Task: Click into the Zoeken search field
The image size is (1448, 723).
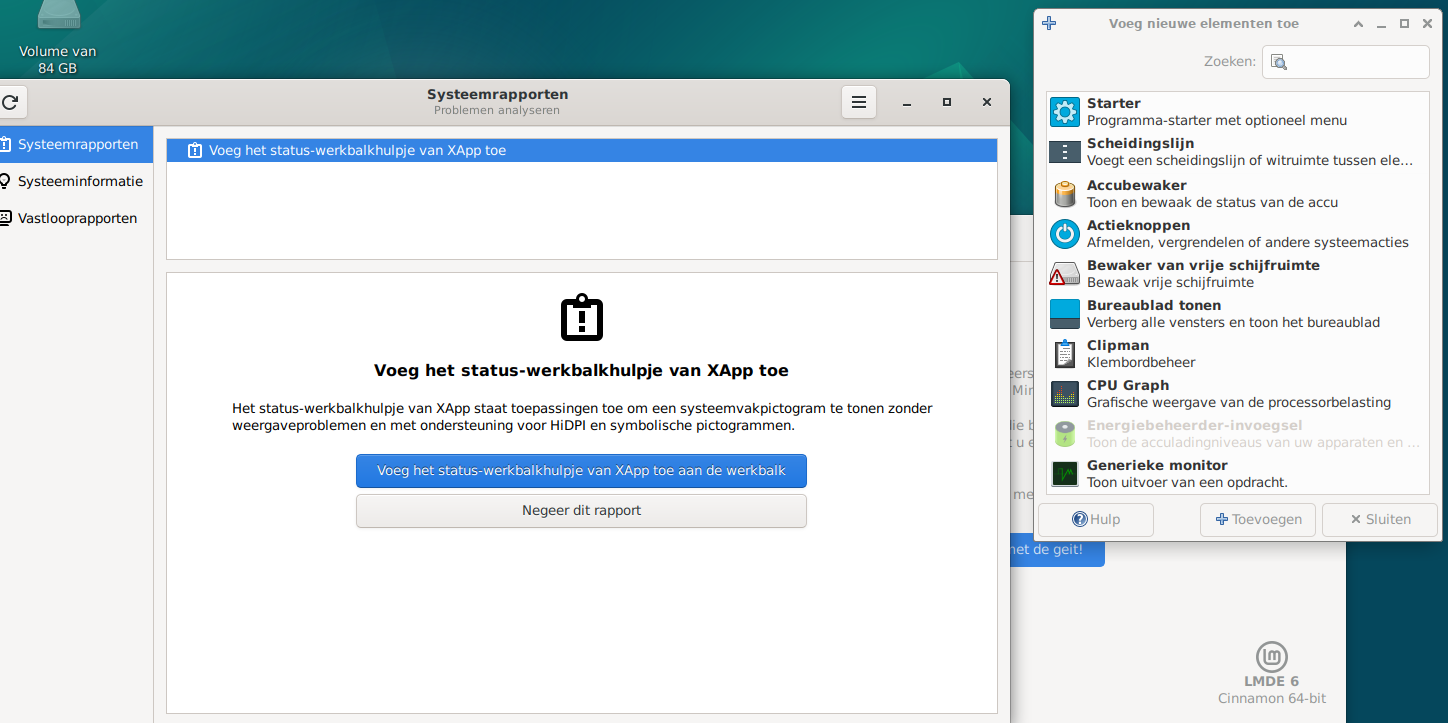Action: (x=1346, y=62)
